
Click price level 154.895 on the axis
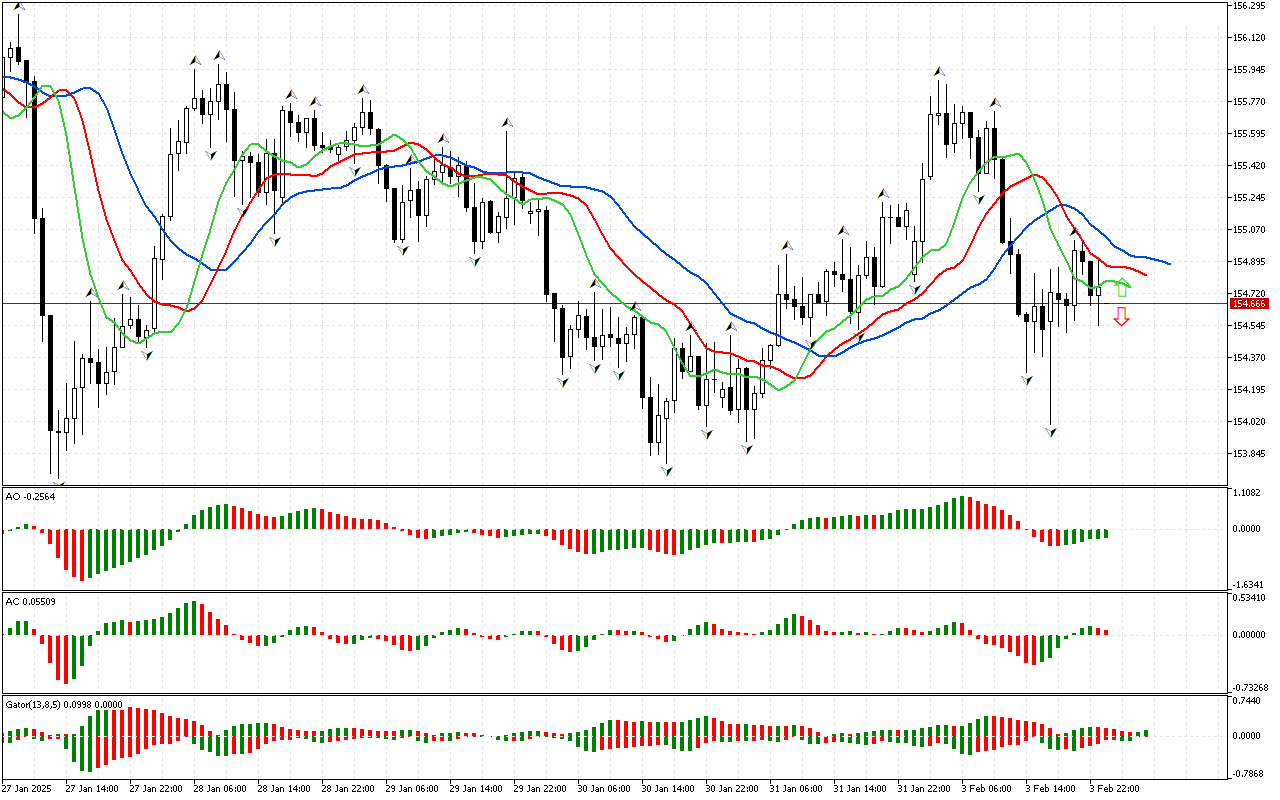point(1250,262)
